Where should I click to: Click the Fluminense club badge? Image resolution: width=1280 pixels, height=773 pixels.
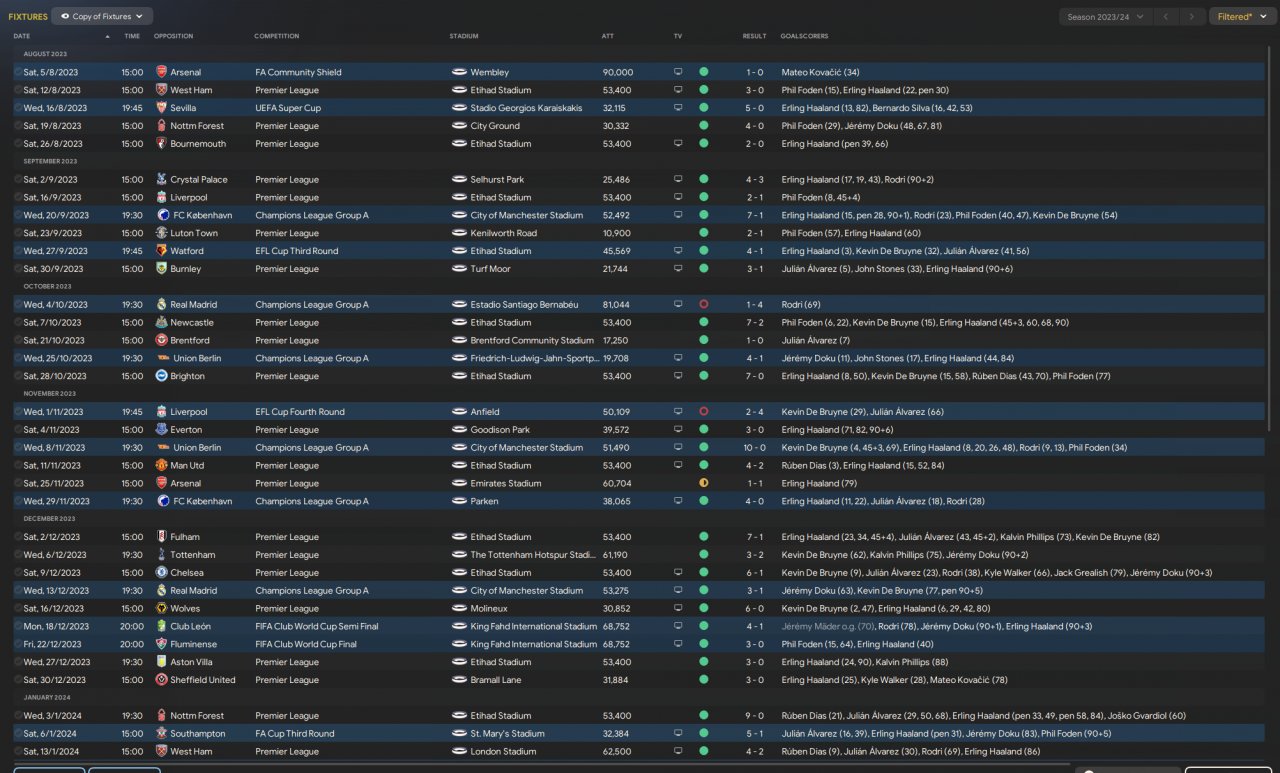162,645
